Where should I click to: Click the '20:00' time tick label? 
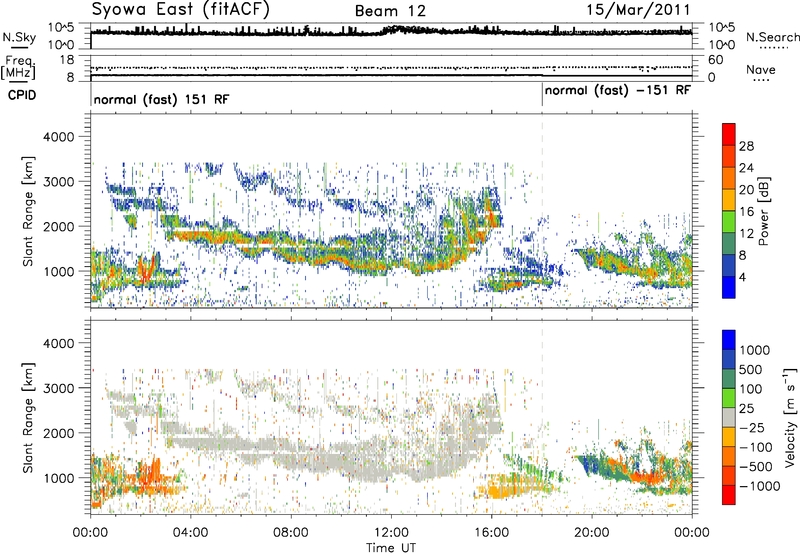[x=592, y=533]
